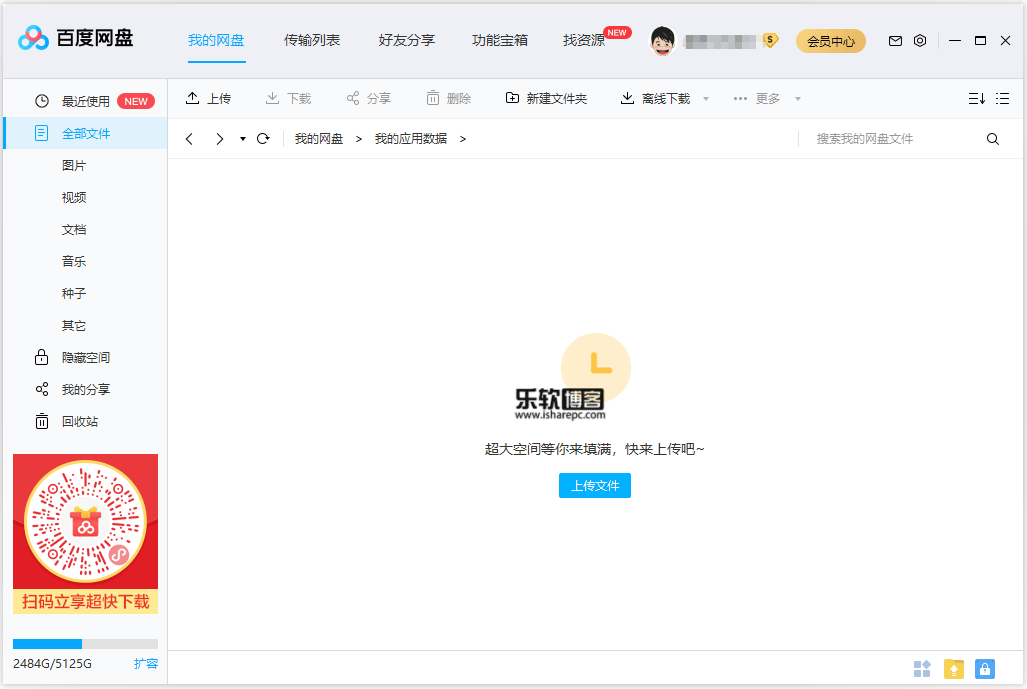The width and height of the screenshot is (1027, 689).
Task: Open the settings hexagon icon
Action: click(x=920, y=41)
